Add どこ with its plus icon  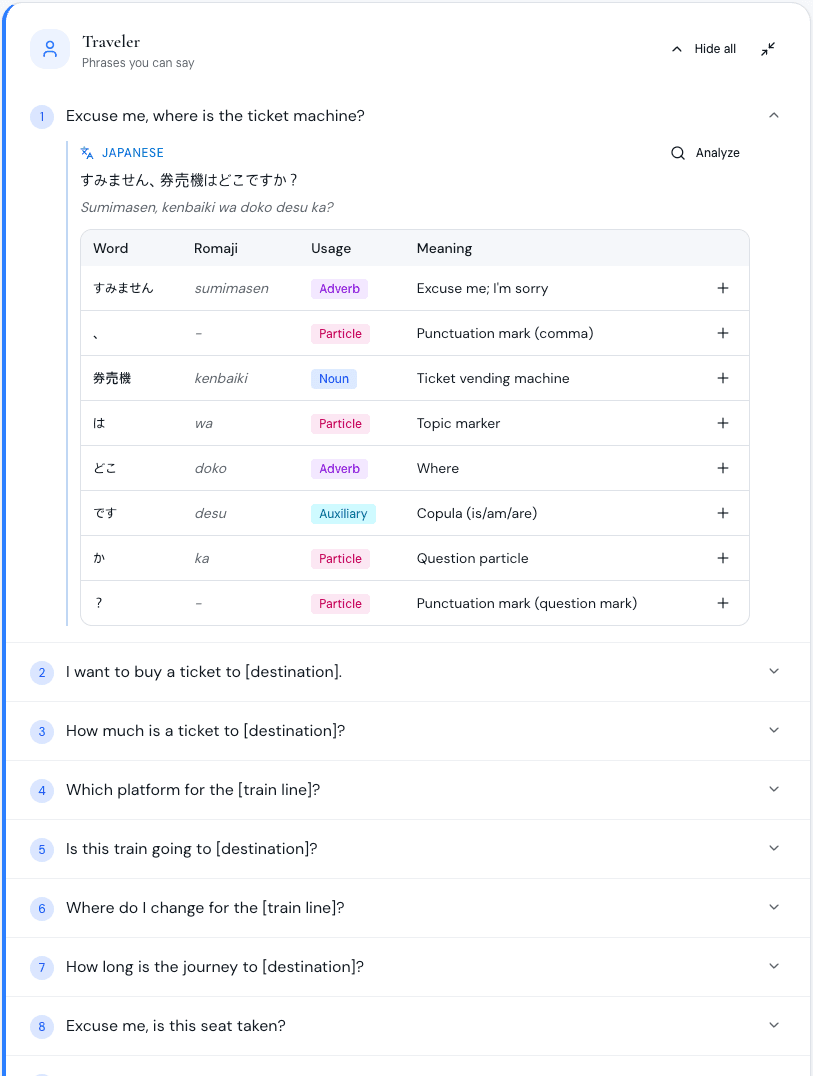click(723, 468)
